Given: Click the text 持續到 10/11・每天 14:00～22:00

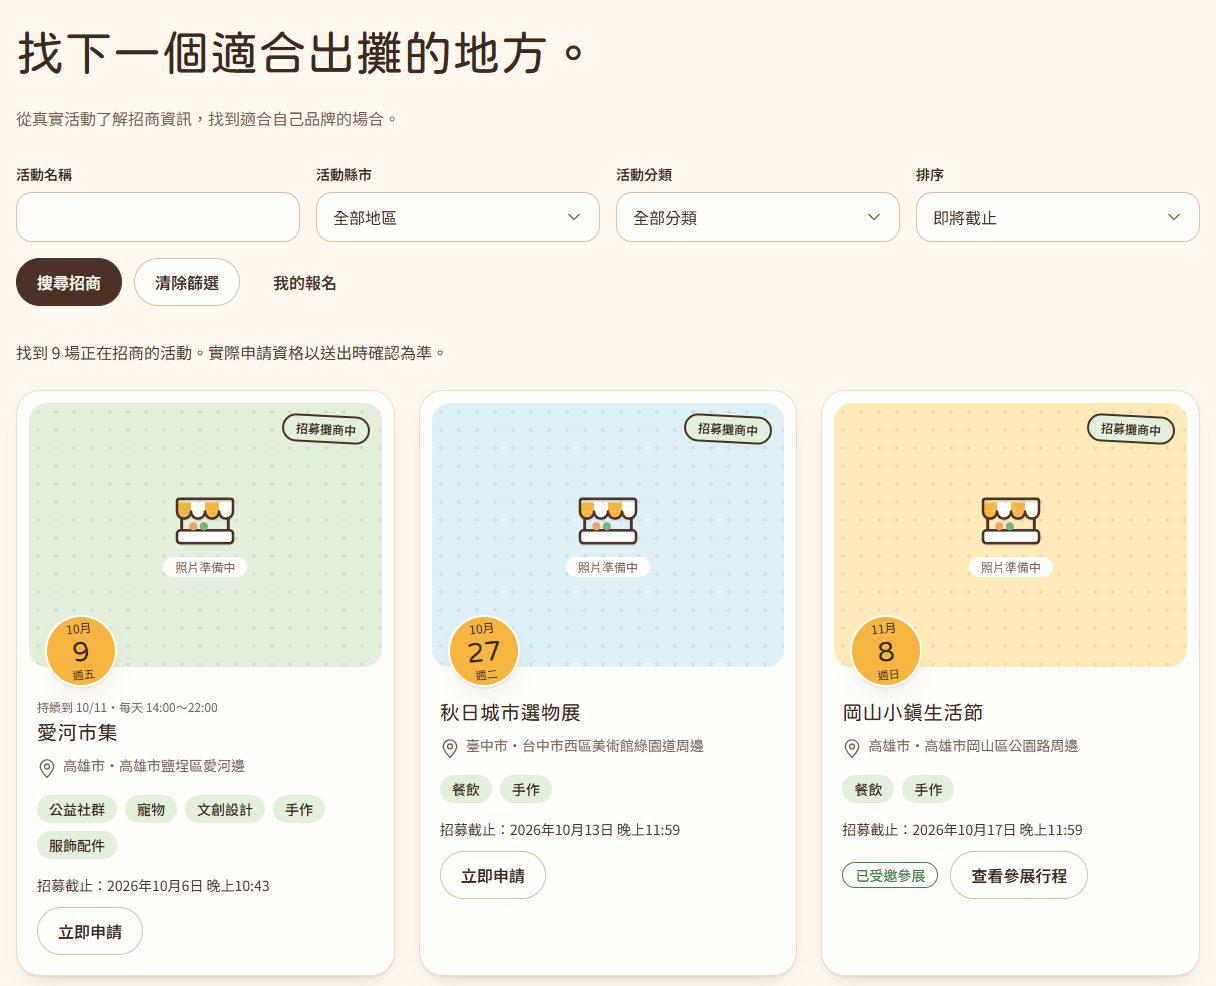Looking at the screenshot, I should tap(127, 708).
